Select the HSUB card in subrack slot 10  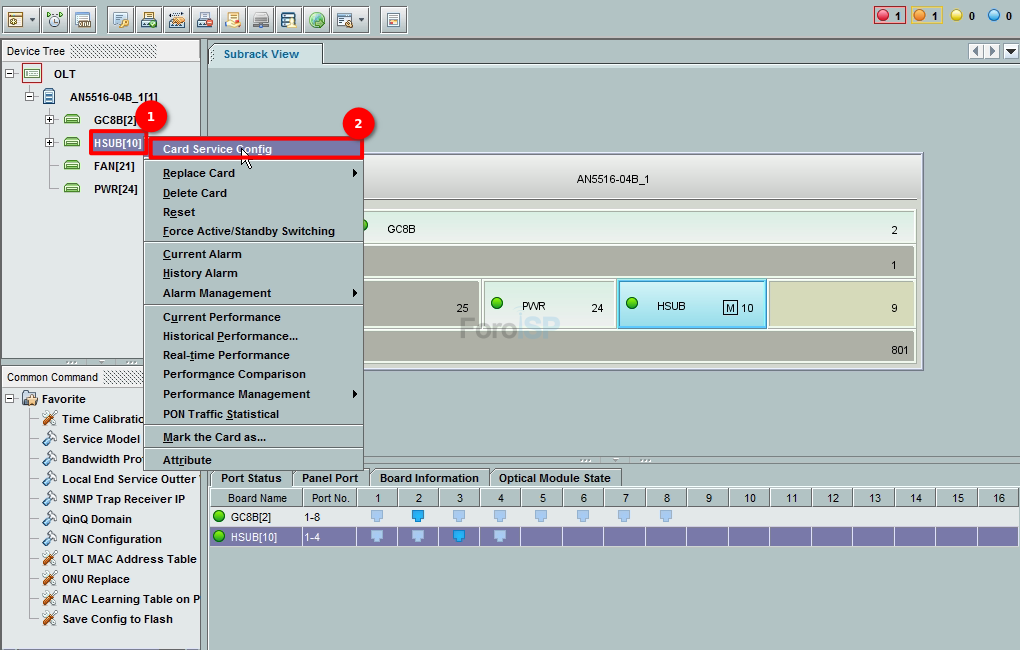[692, 305]
